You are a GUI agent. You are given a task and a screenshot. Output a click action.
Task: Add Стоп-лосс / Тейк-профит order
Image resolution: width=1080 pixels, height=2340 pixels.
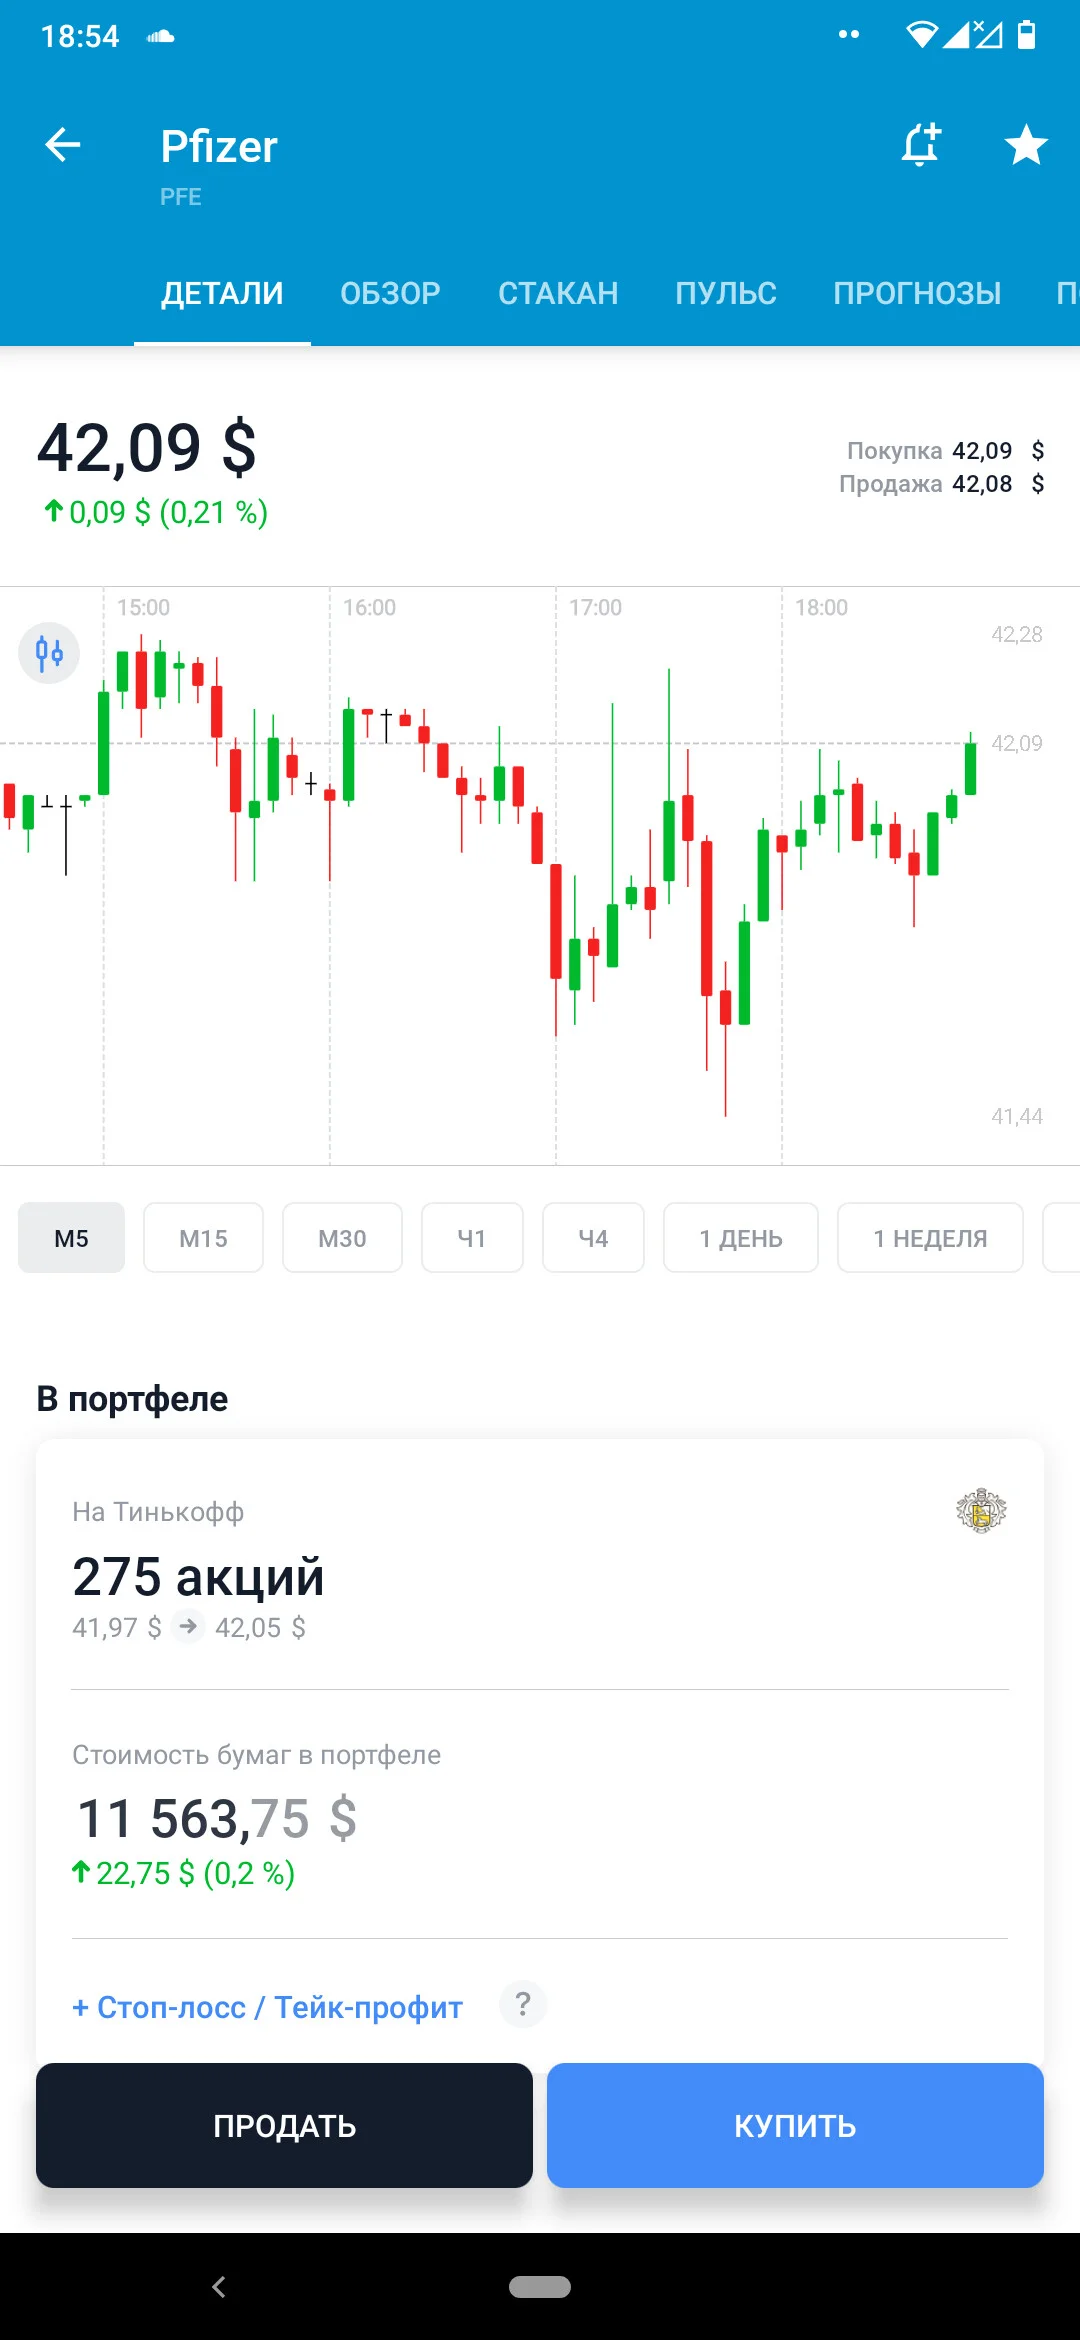pyautogui.click(x=268, y=2007)
